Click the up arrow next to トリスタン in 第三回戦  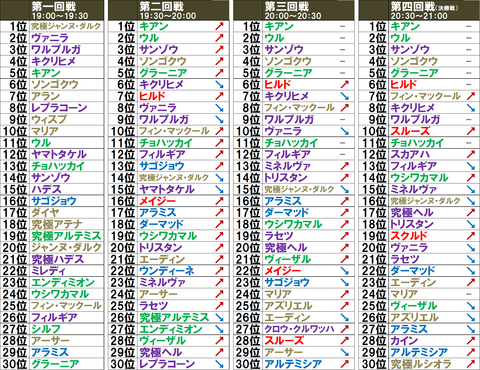click(344, 178)
